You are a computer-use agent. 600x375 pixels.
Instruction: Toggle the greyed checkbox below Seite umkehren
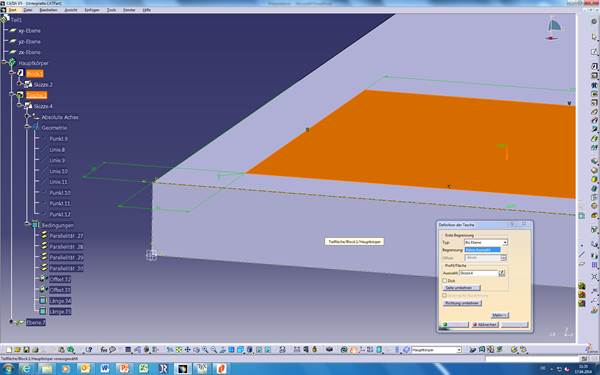445,295
